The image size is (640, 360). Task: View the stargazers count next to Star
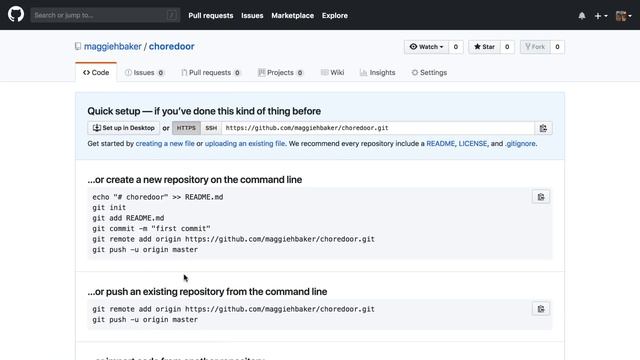507,47
